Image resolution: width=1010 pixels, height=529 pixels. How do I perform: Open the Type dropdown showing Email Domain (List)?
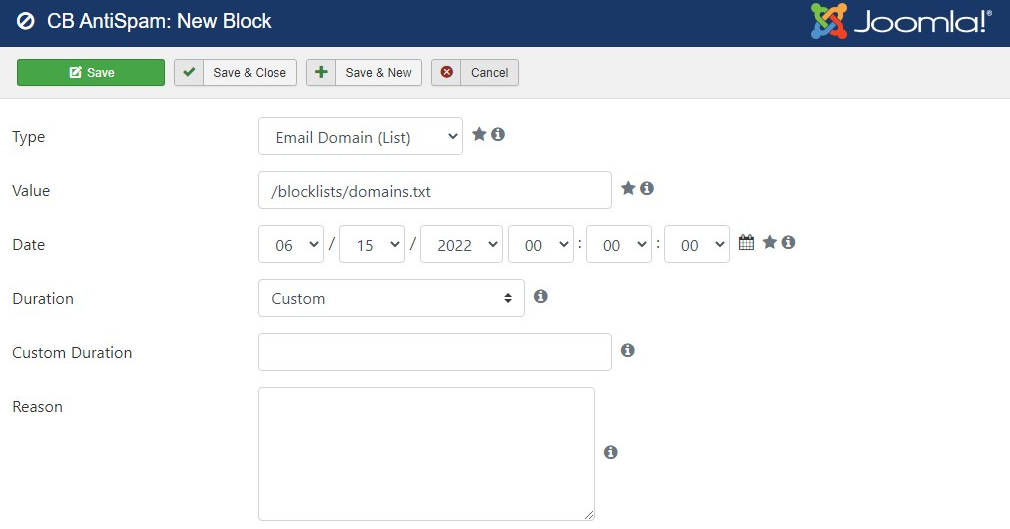tap(360, 136)
